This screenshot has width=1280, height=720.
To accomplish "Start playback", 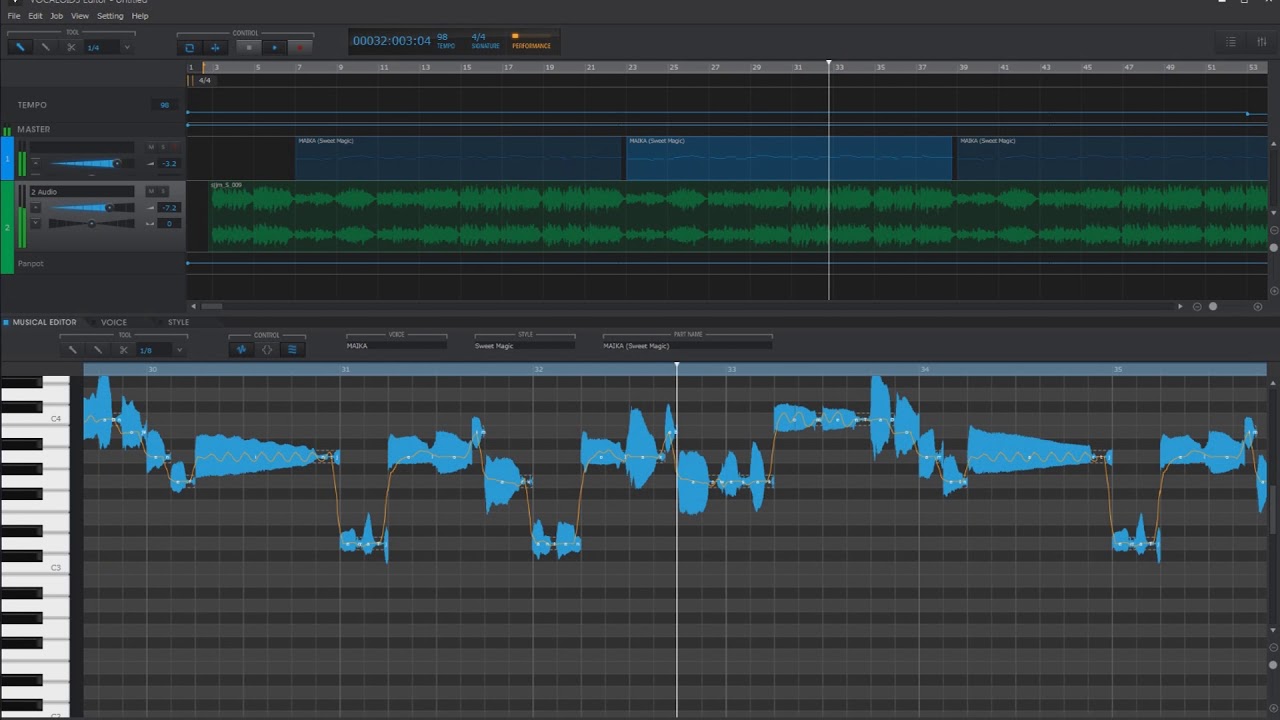I will pos(274,47).
